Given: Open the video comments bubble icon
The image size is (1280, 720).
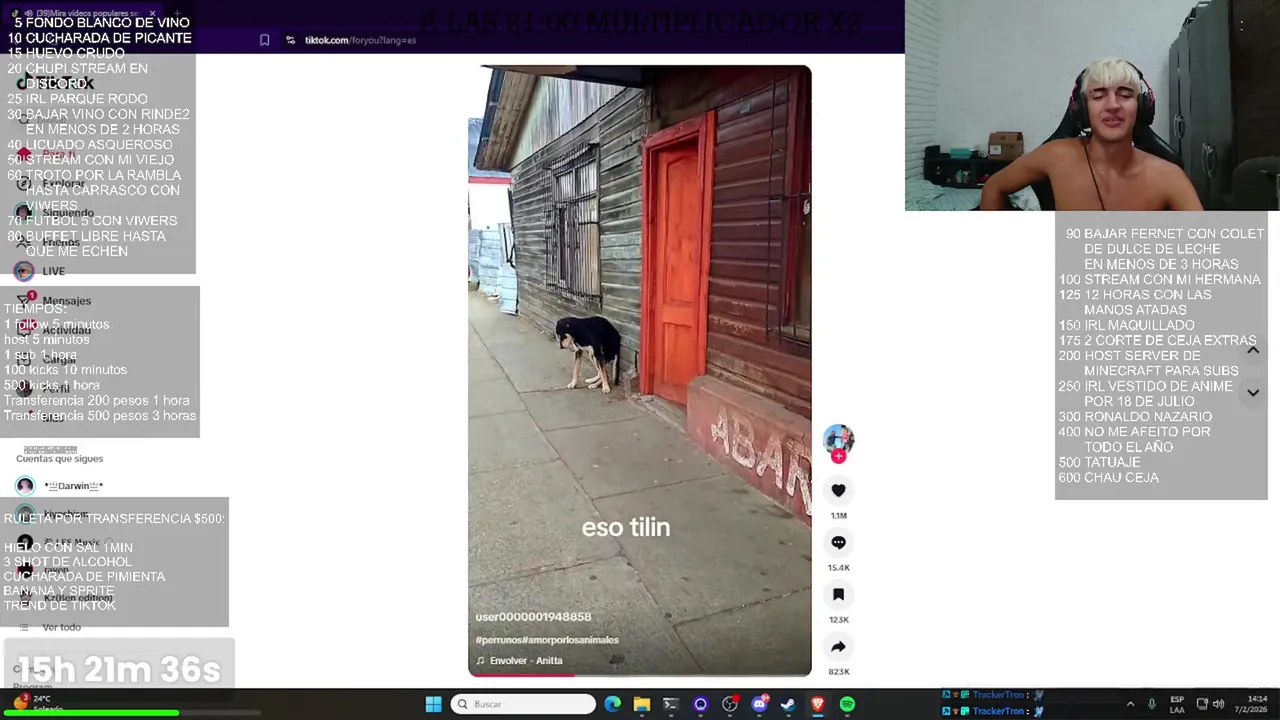Looking at the screenshot, I should pyautogui.click(x=838, y=542).
